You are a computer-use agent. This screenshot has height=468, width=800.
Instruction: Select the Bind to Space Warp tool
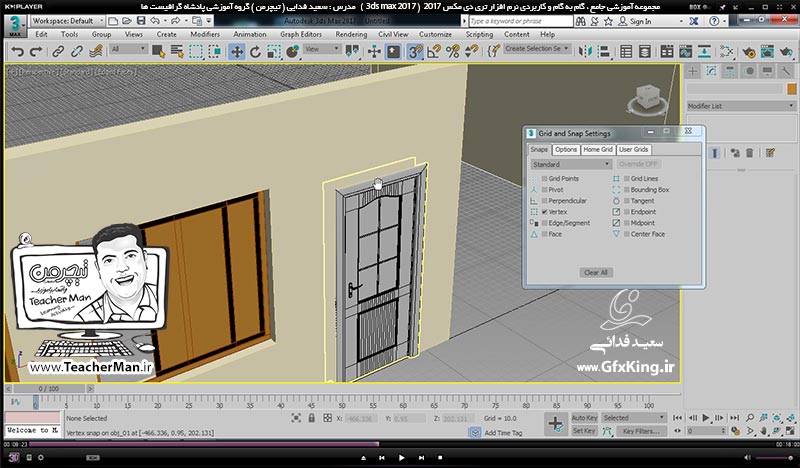coord(95,52)
